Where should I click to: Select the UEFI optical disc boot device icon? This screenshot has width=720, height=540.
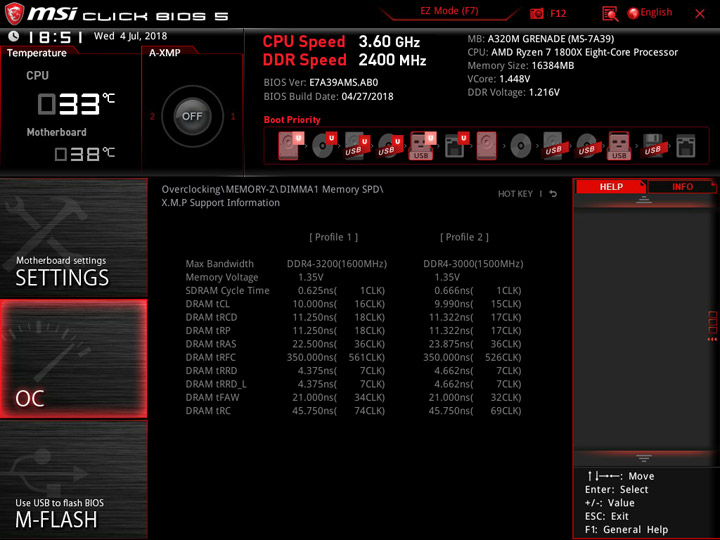[x=324, y=146]
